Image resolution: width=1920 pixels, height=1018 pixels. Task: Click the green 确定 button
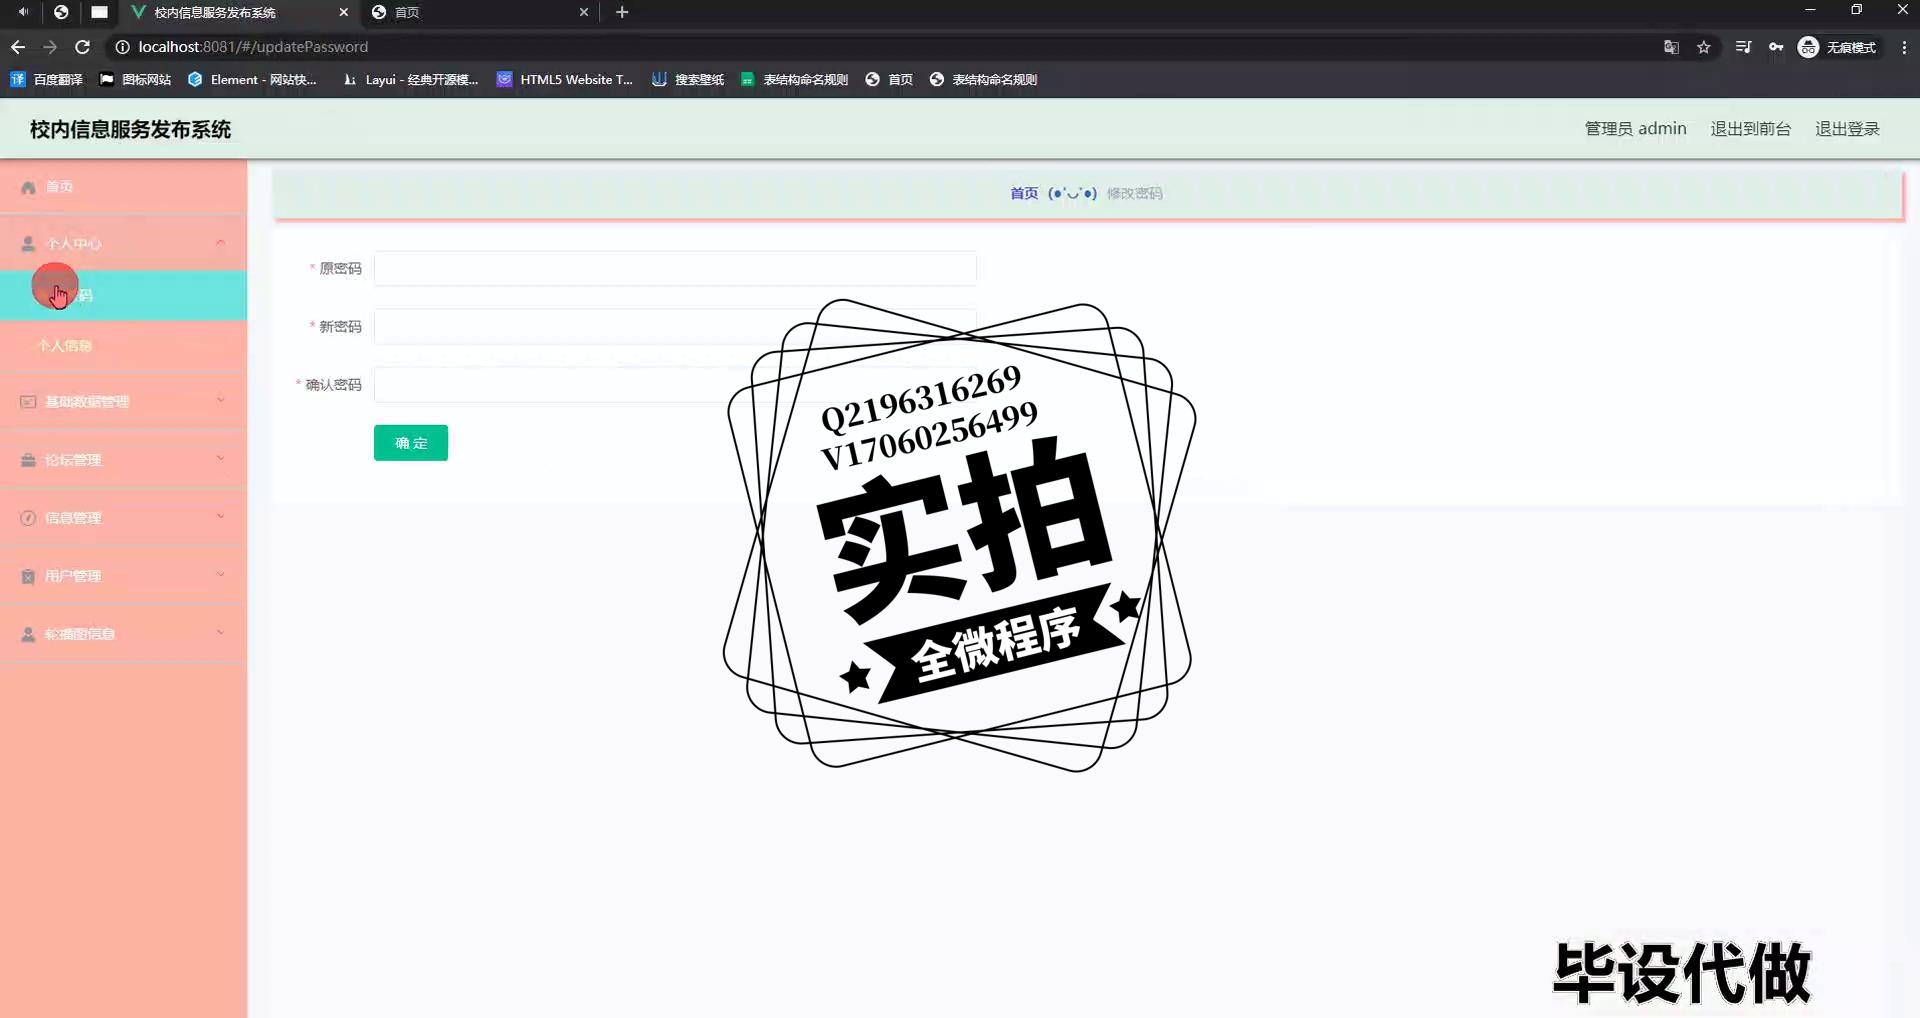411,443
